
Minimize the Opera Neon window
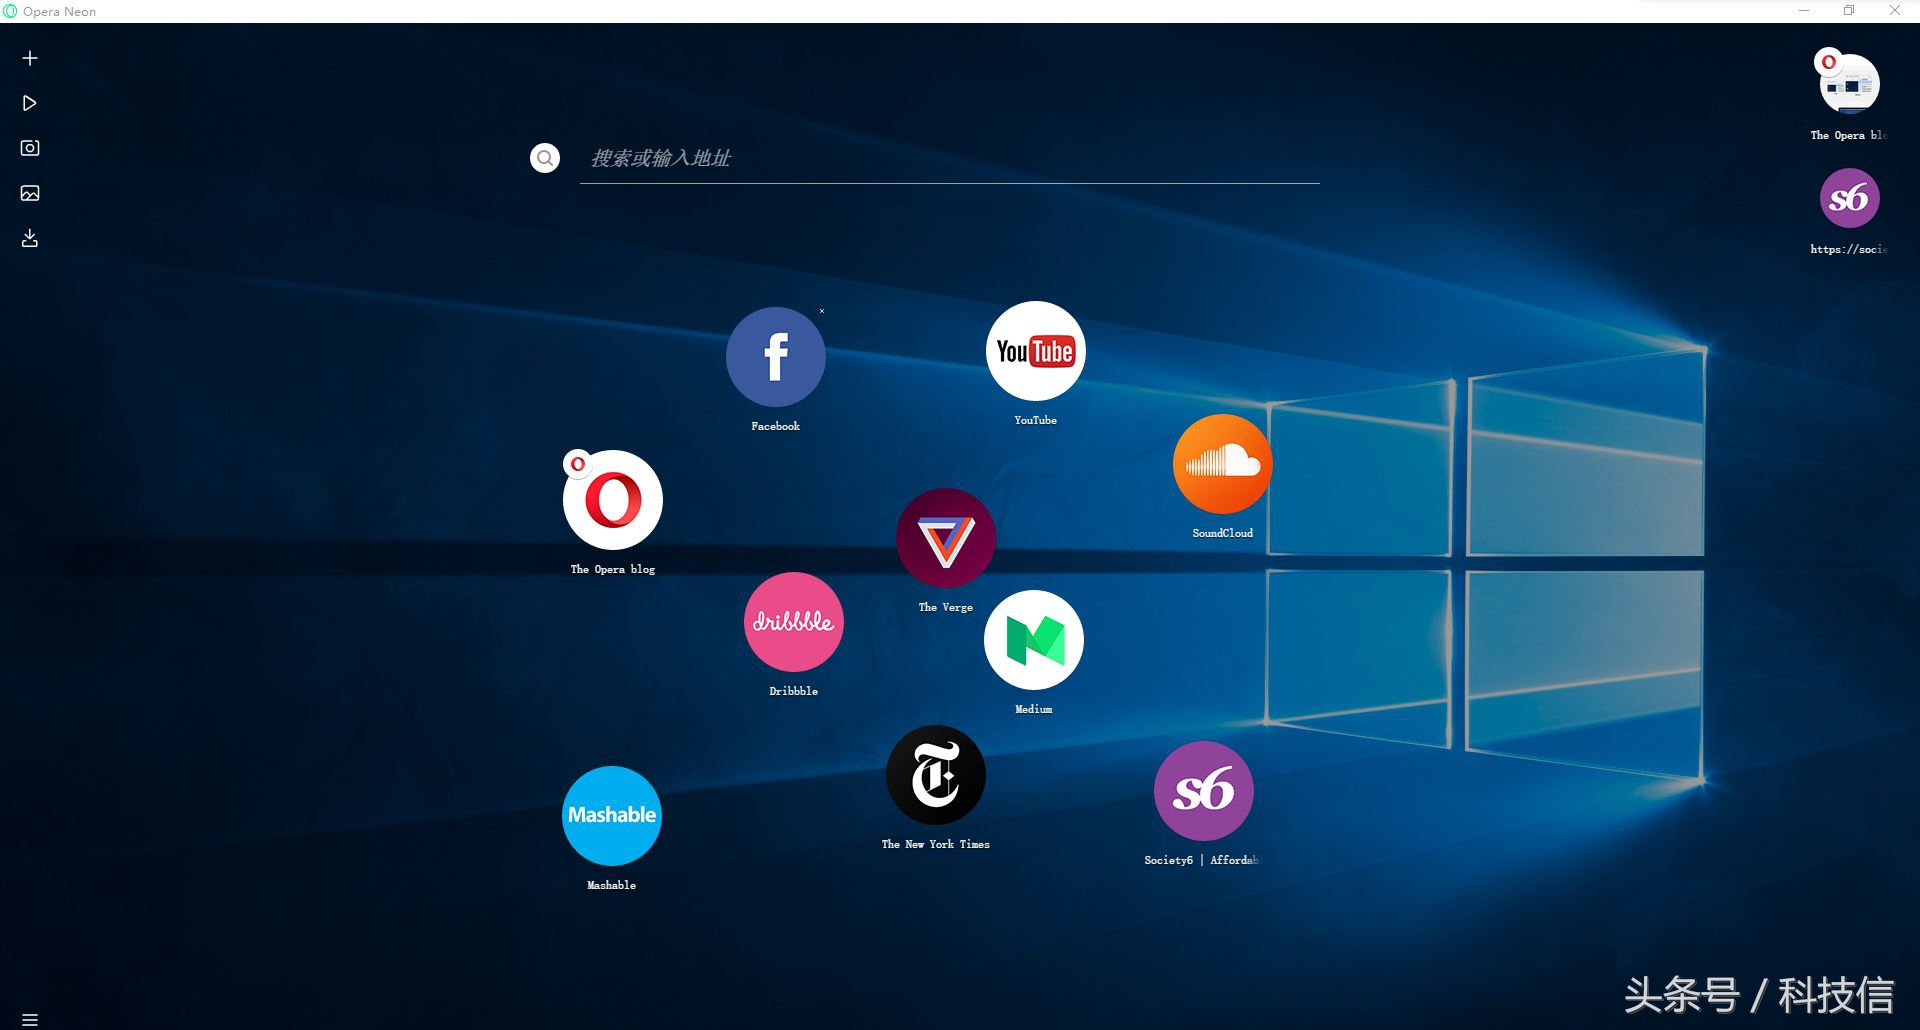coord(1804,11)
